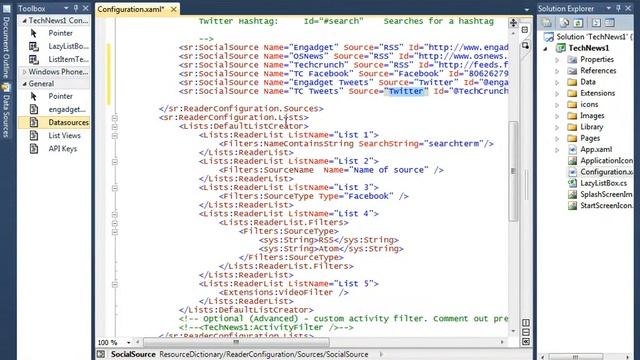640x360 pixels.
Task: Select the StartScreenIcon file
Action: coord(600,206)
